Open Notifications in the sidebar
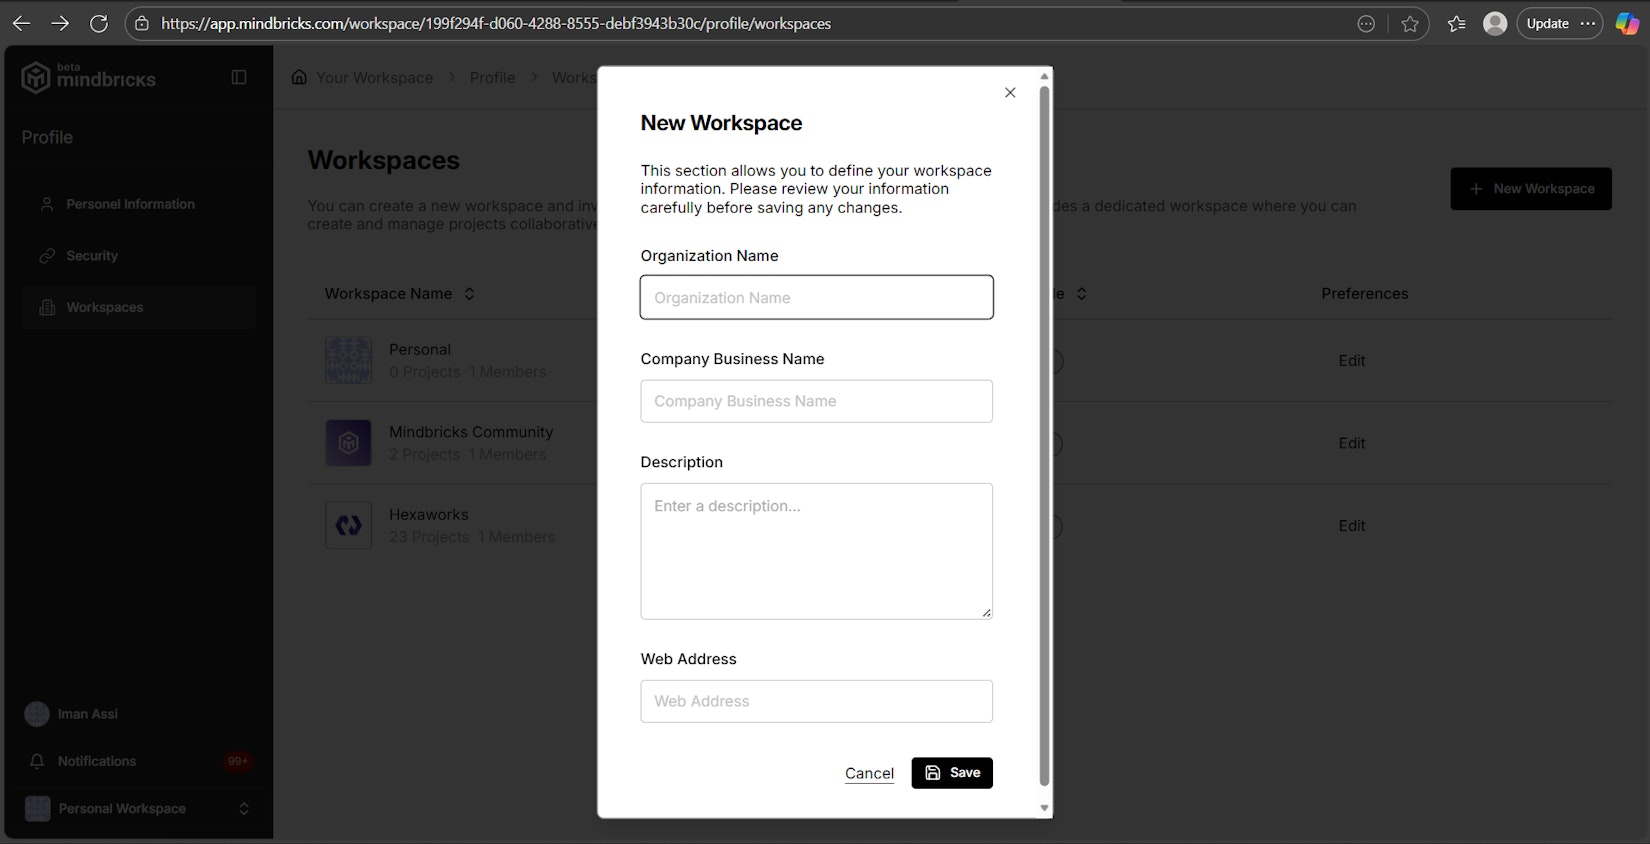Screen dimensions: 1650x844 point(97,761)
